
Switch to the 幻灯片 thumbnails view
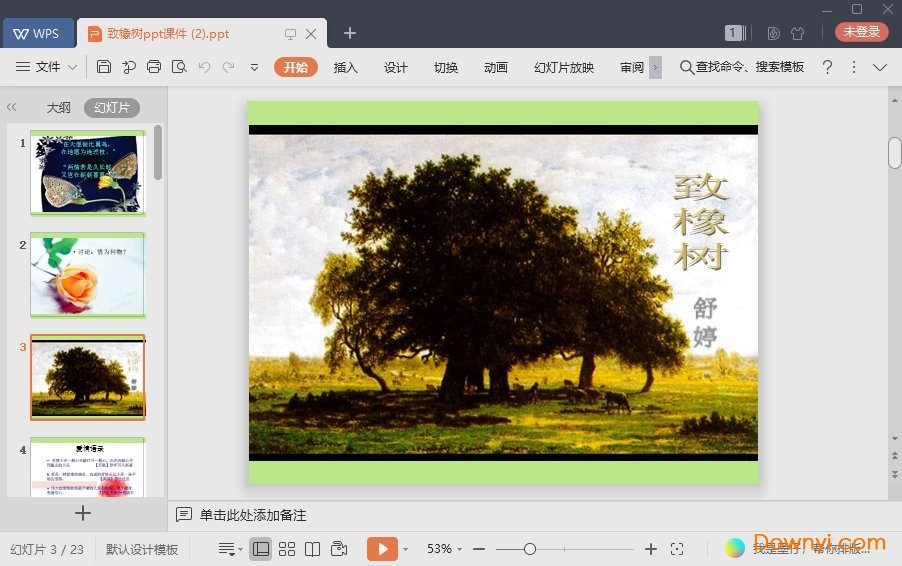click(112, 108)
